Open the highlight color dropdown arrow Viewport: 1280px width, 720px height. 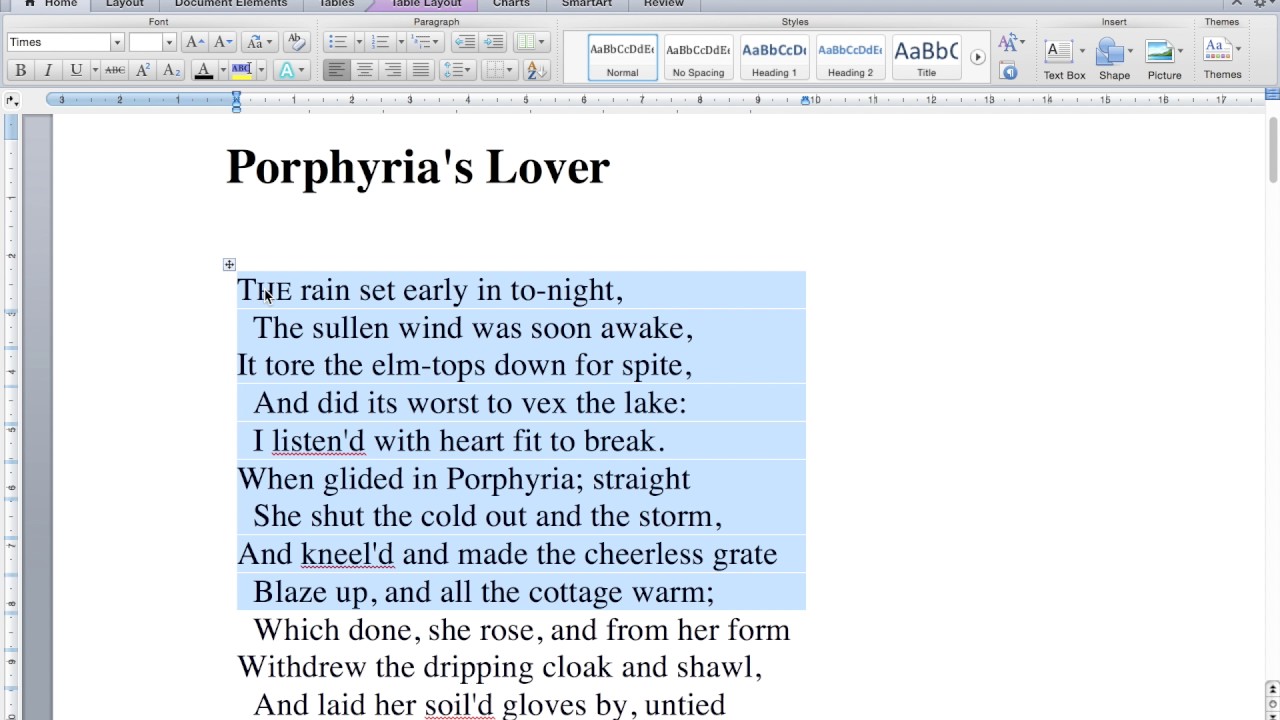click(261, 70)
